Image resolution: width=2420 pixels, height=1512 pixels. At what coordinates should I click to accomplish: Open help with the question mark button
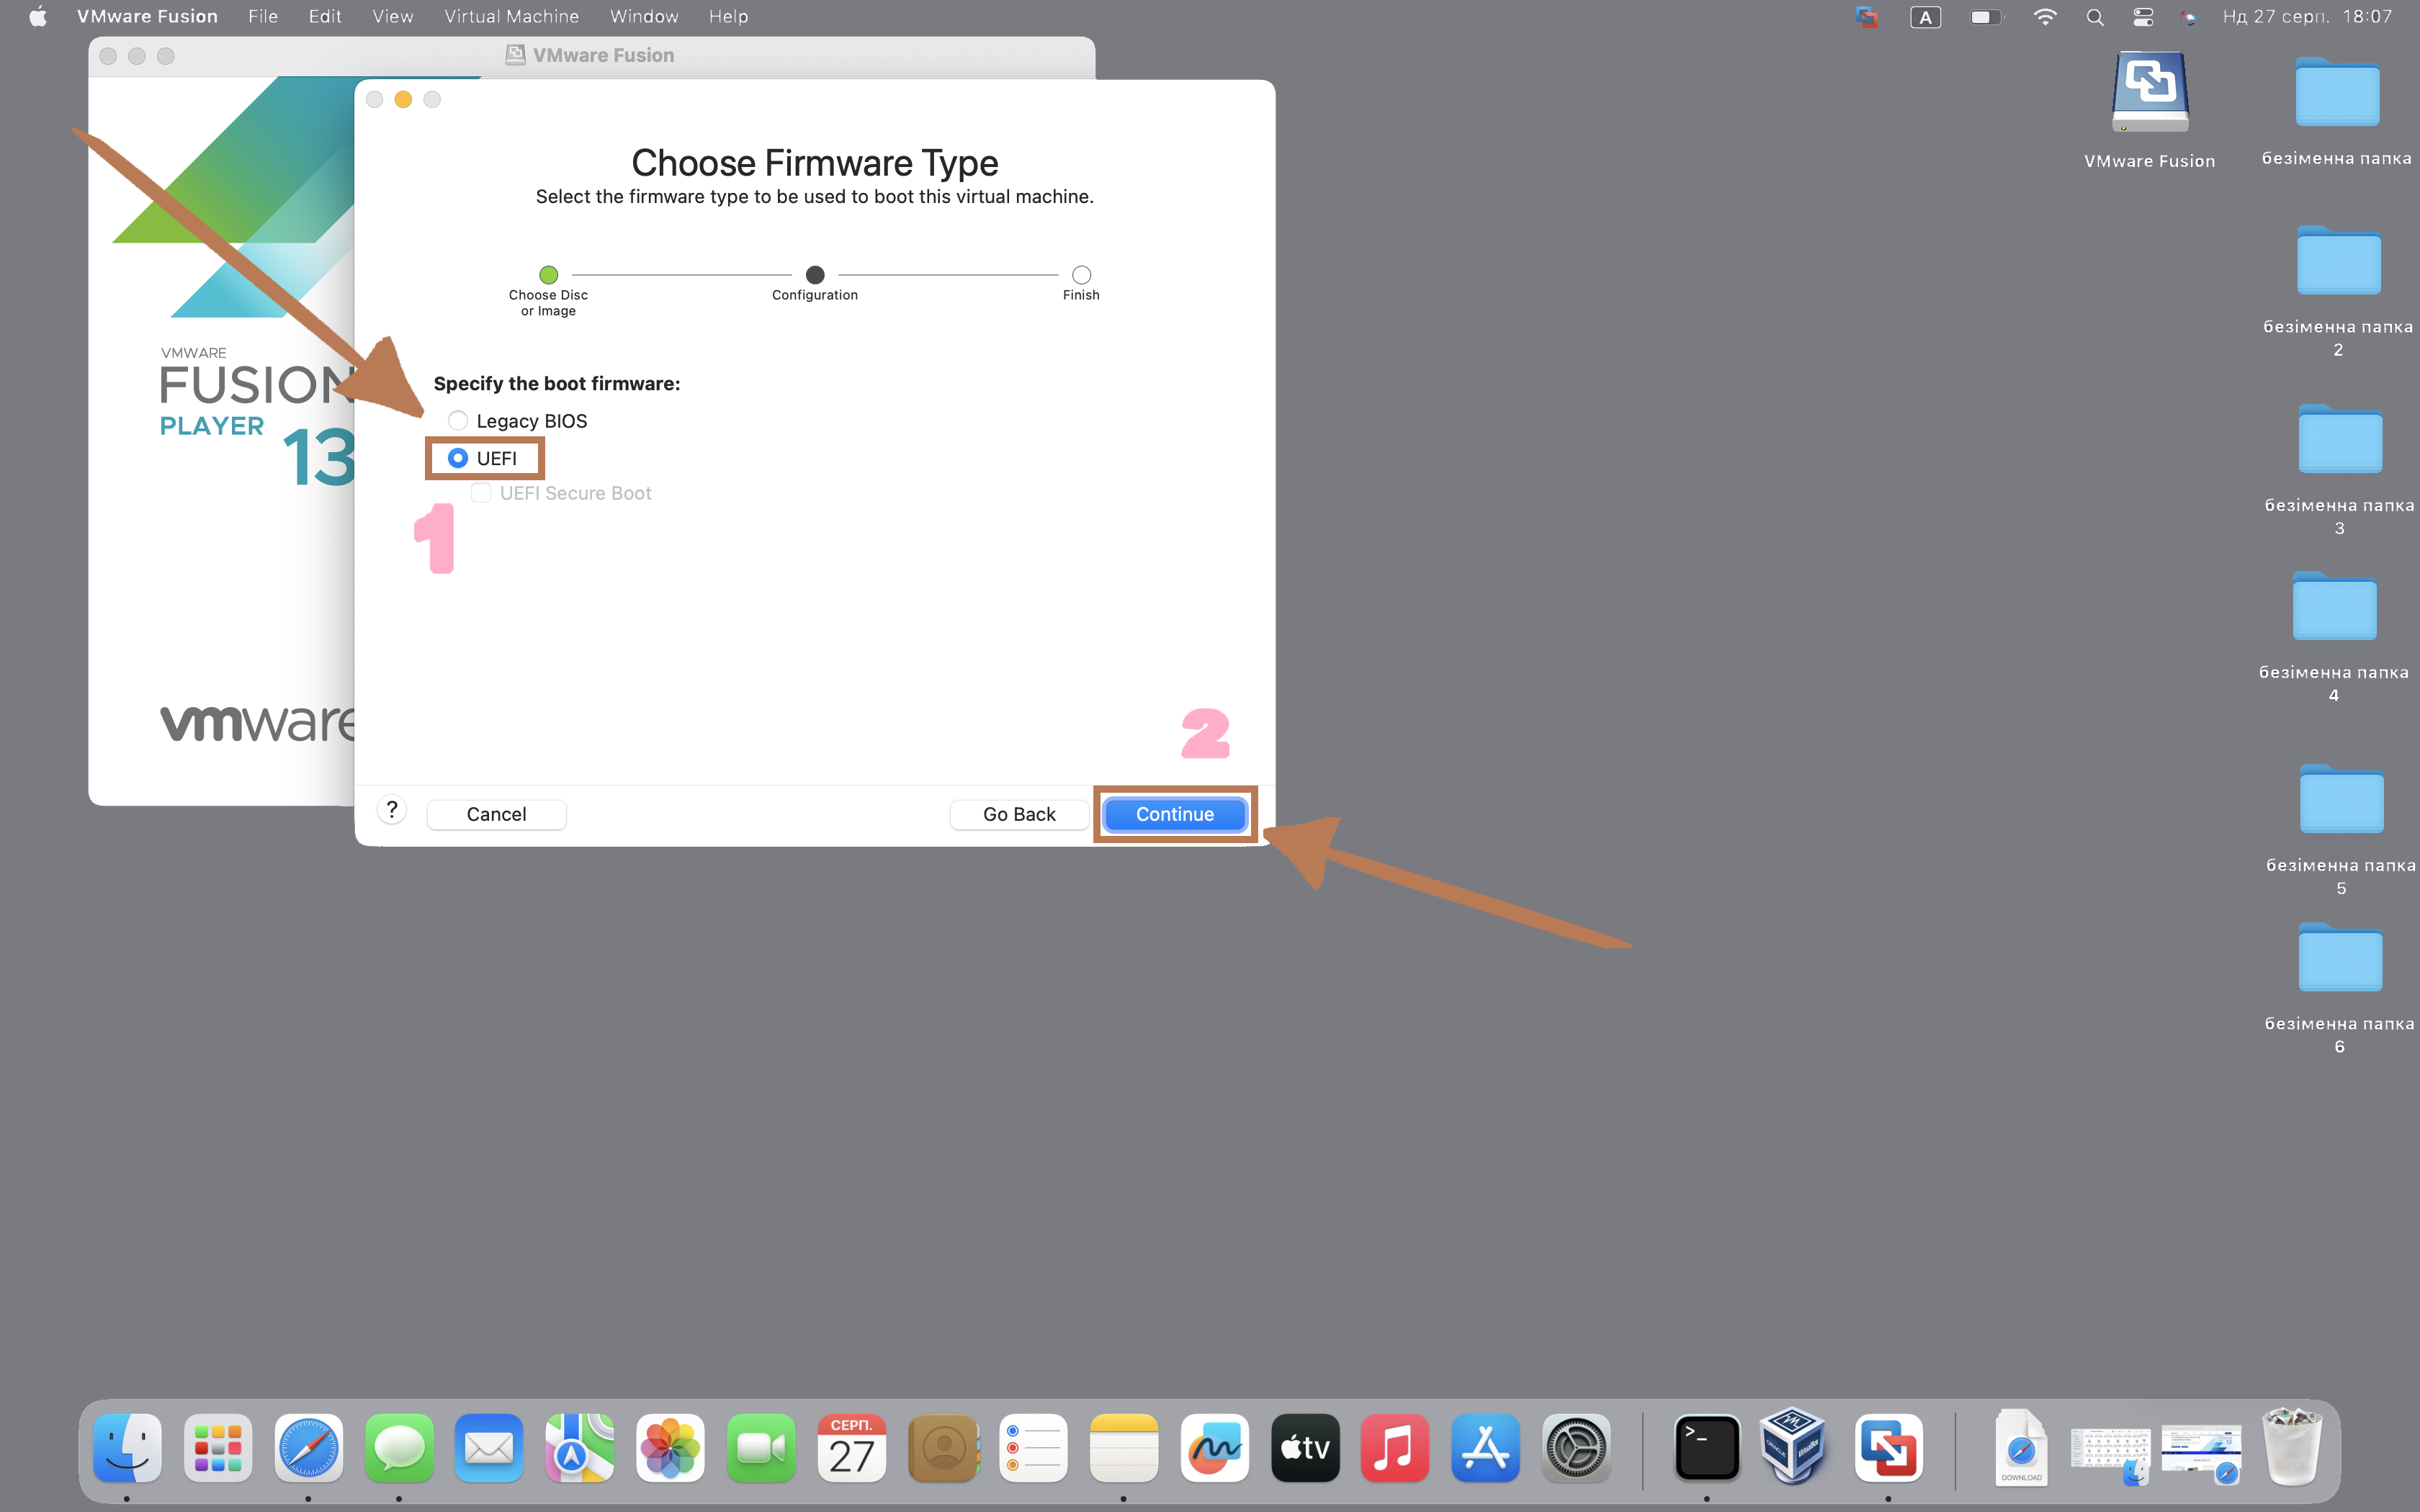point(392,810)
